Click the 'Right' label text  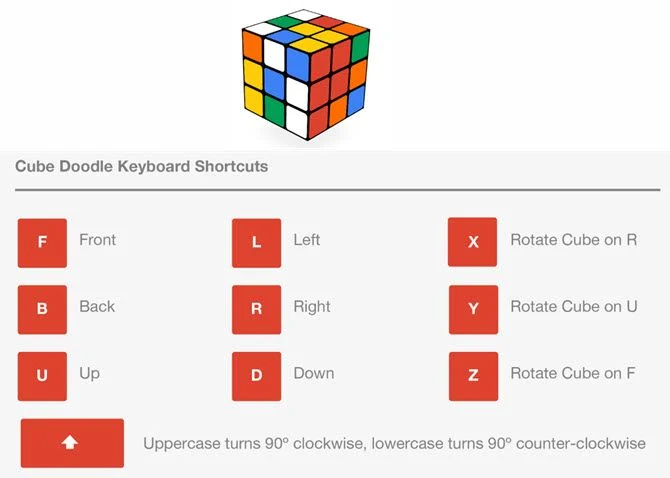pyautogui.click(x=312, y=307)
